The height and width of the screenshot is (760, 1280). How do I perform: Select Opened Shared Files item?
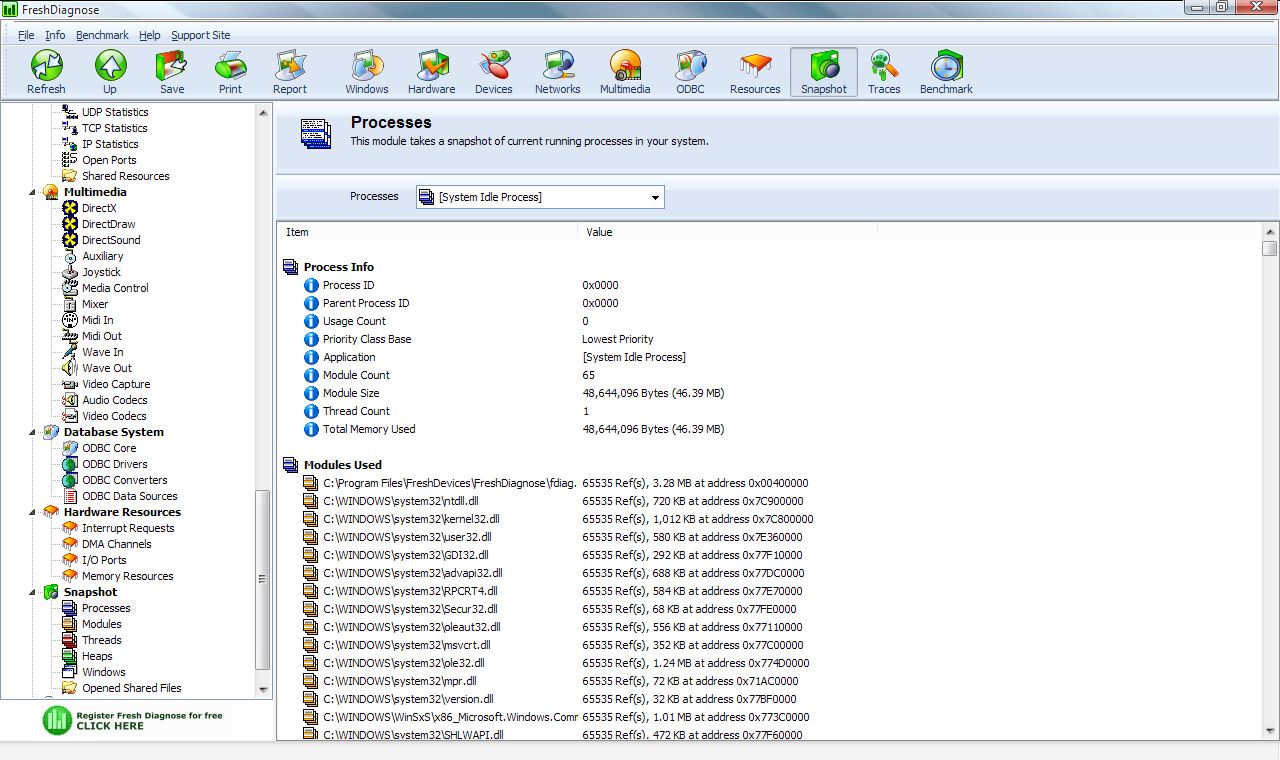pos(131,688)
